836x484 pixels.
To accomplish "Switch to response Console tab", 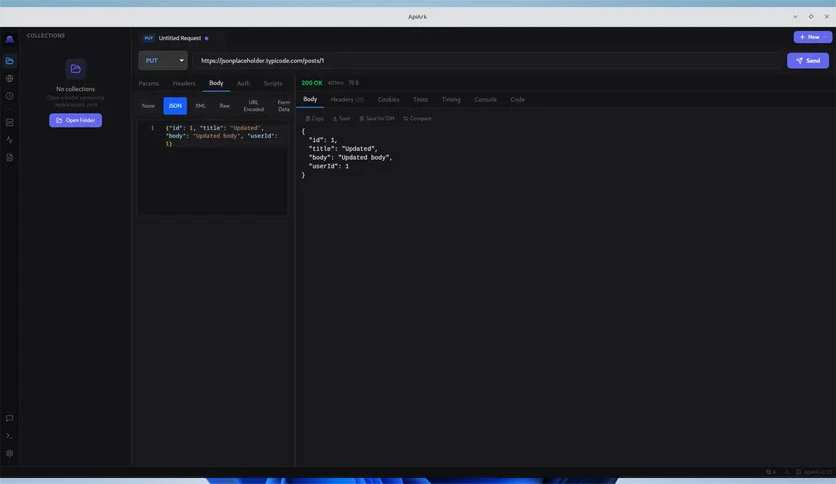I will tap(486, 100).
